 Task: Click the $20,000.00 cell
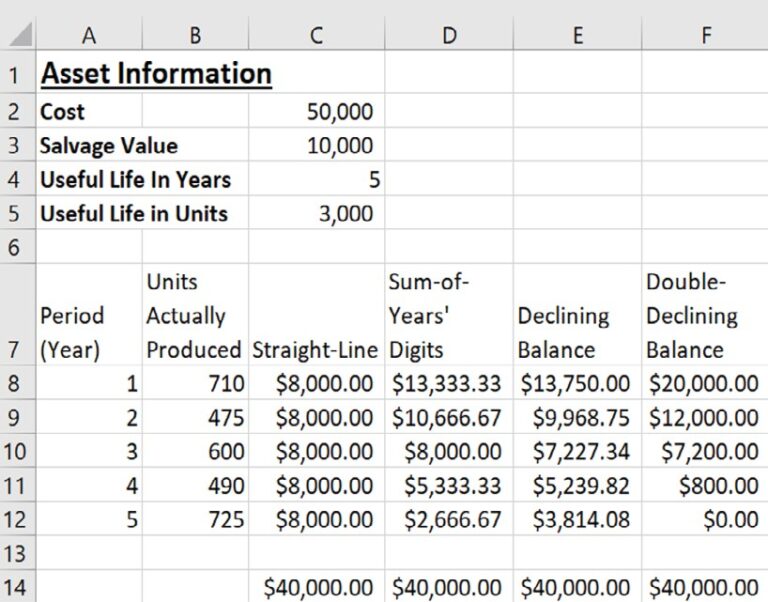pyautogui.click(x=705, y=383)
